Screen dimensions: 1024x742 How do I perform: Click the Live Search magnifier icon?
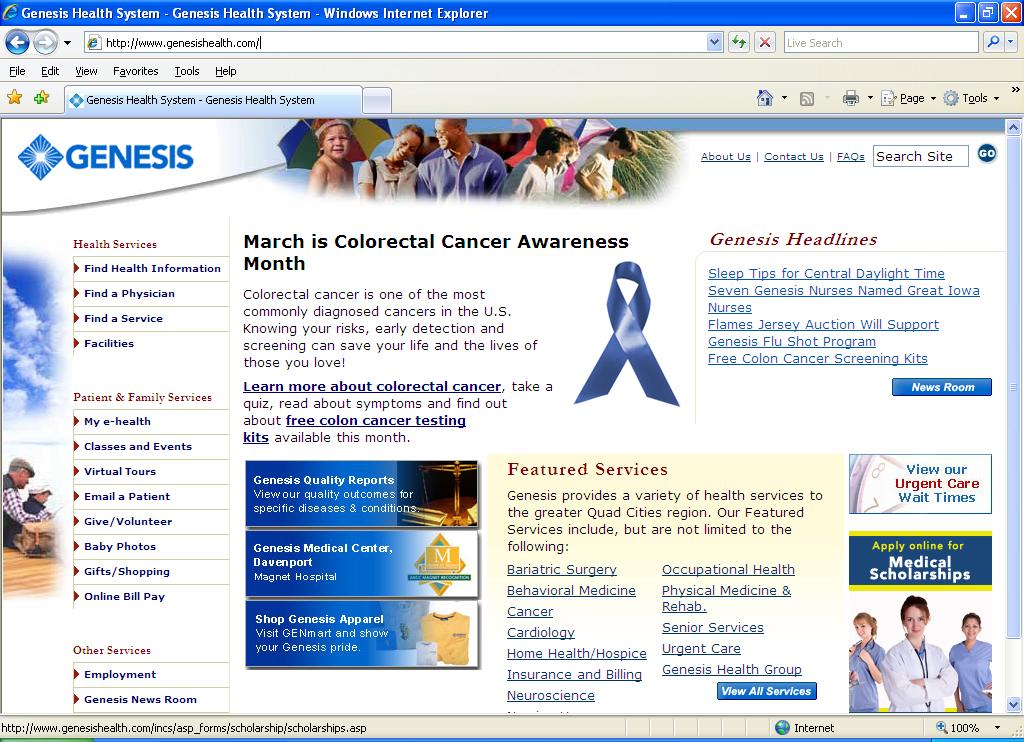point(993,42)
